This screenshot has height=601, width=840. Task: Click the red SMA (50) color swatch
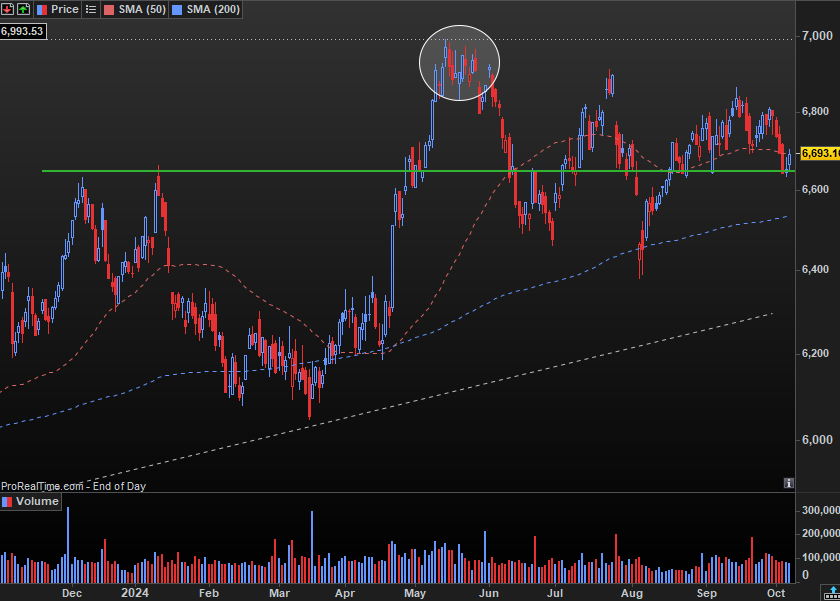point(109,10)
